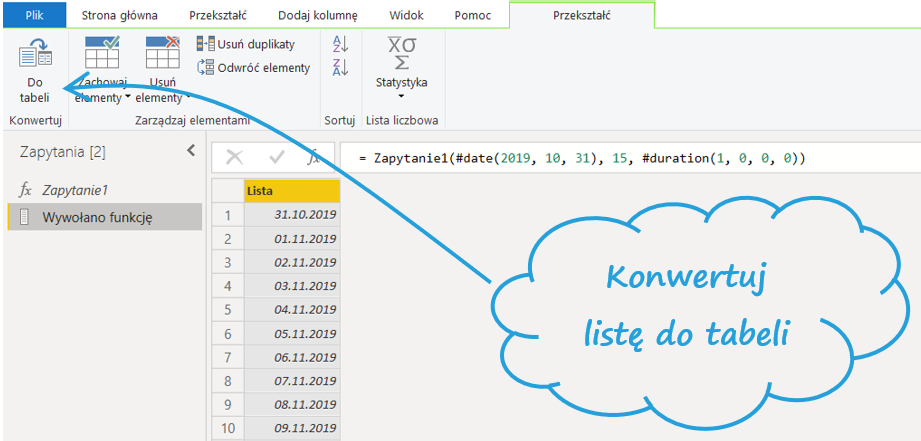Click the Odwróć elementy icon
The image size is (921, 441).
point(205,67)
